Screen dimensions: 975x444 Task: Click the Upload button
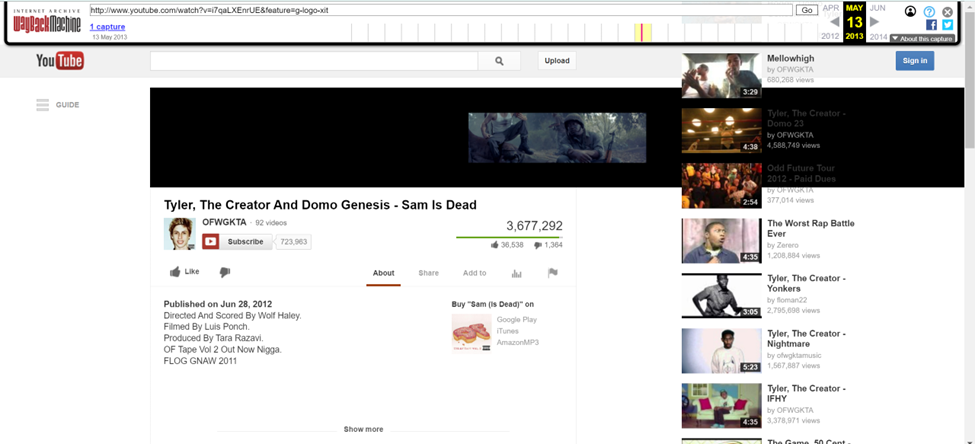557,61
